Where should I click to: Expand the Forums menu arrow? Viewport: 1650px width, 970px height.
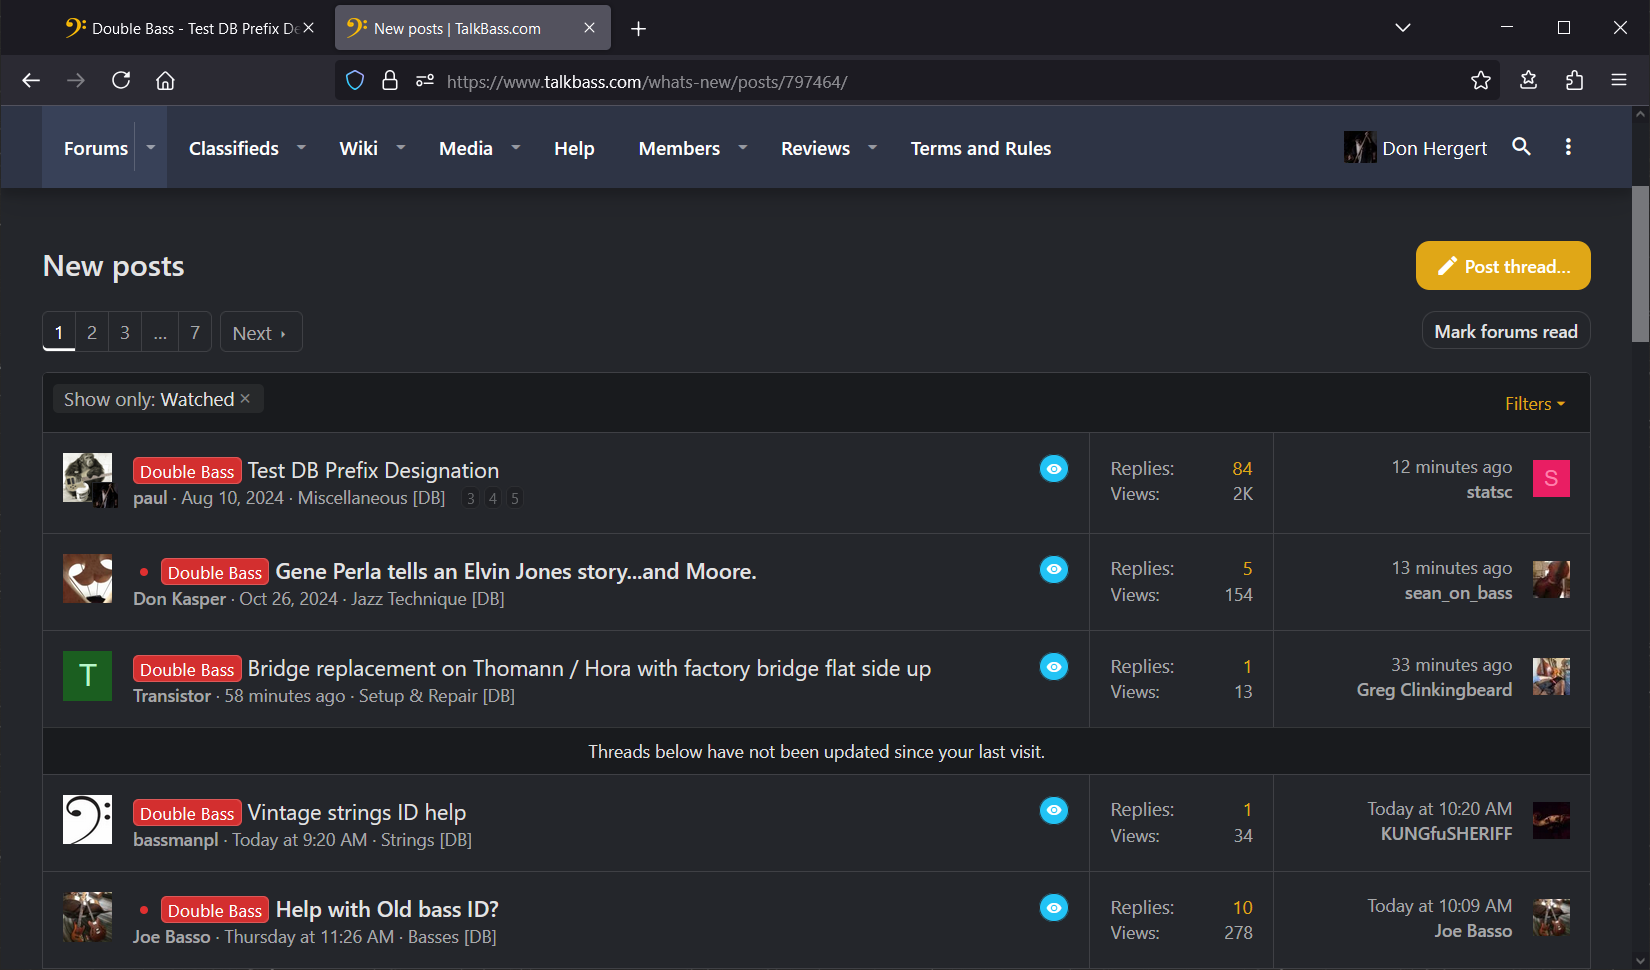pyautogui.click(x=151, y=147)
